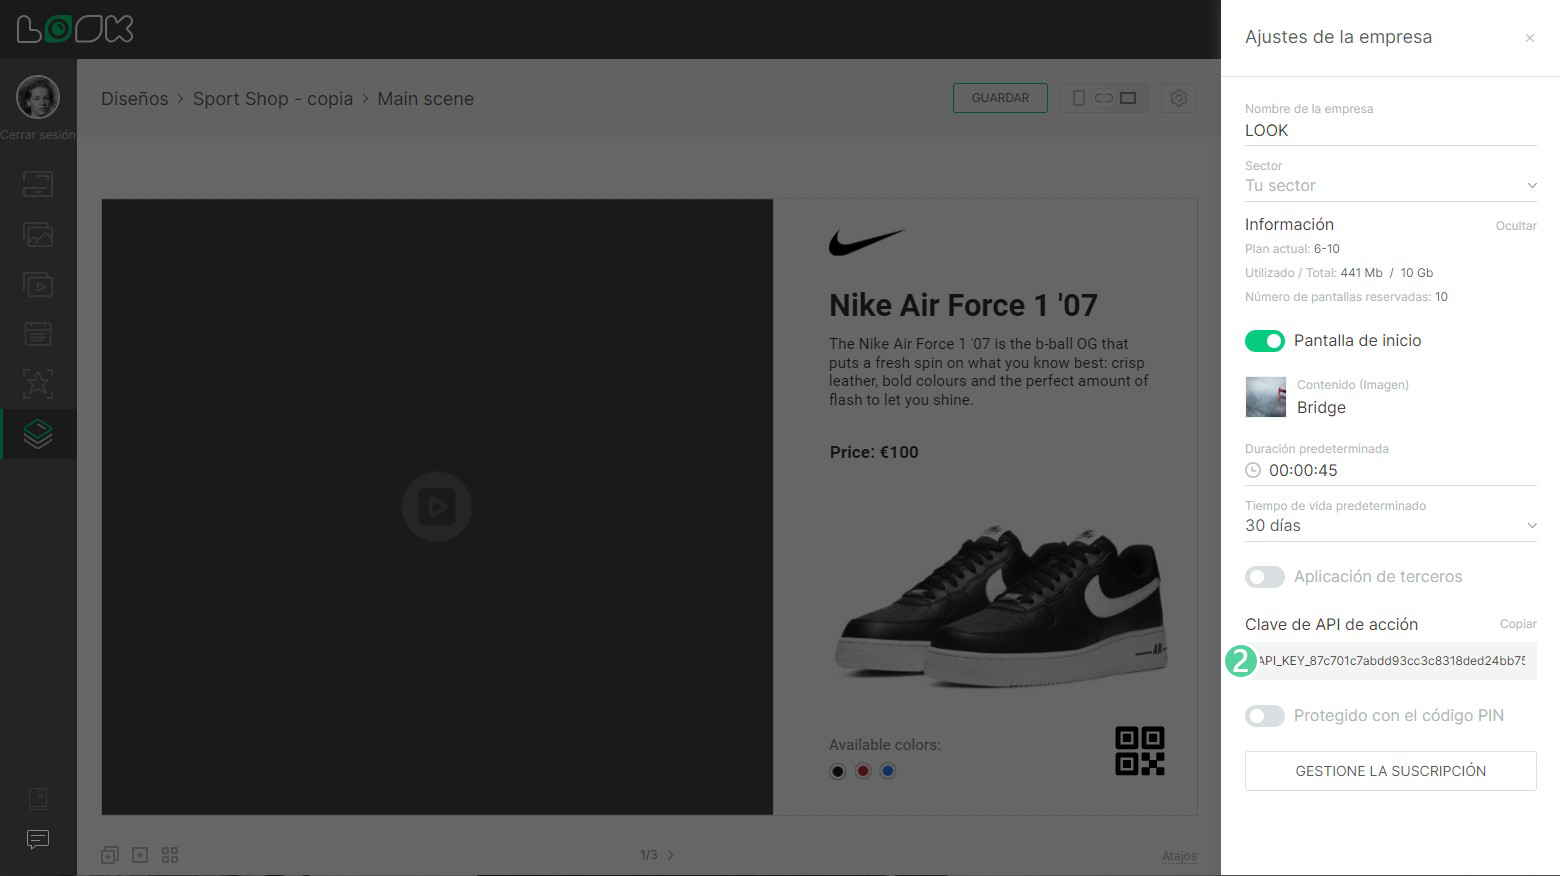This screenshot has height=876, width=1560.
Task: Enable Aplicación de terceros switch
Action: pyautogui.click(x=1265, y=577)
